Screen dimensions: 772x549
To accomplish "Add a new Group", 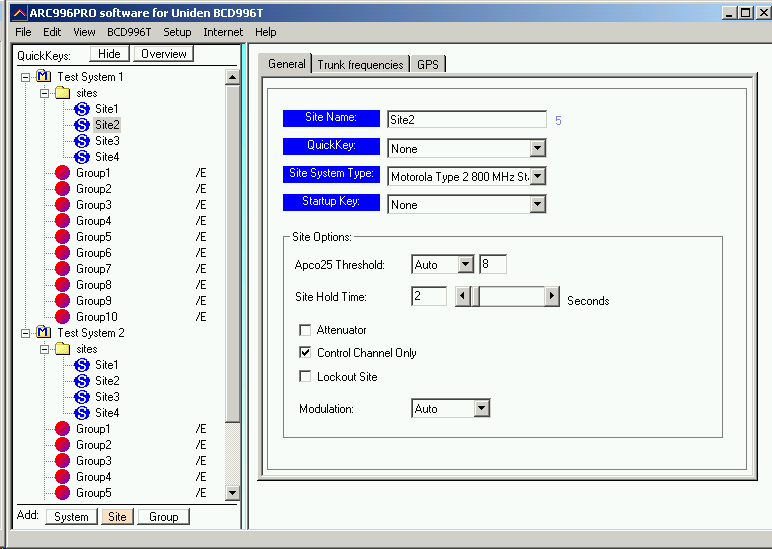I will click(163, 517).
